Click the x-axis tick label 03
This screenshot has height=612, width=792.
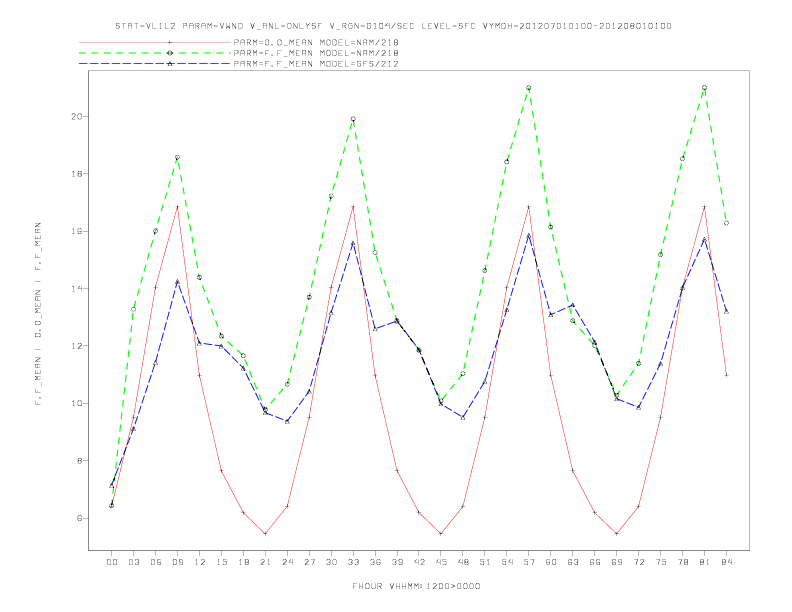pyautogui.click(x=133, y=562)
